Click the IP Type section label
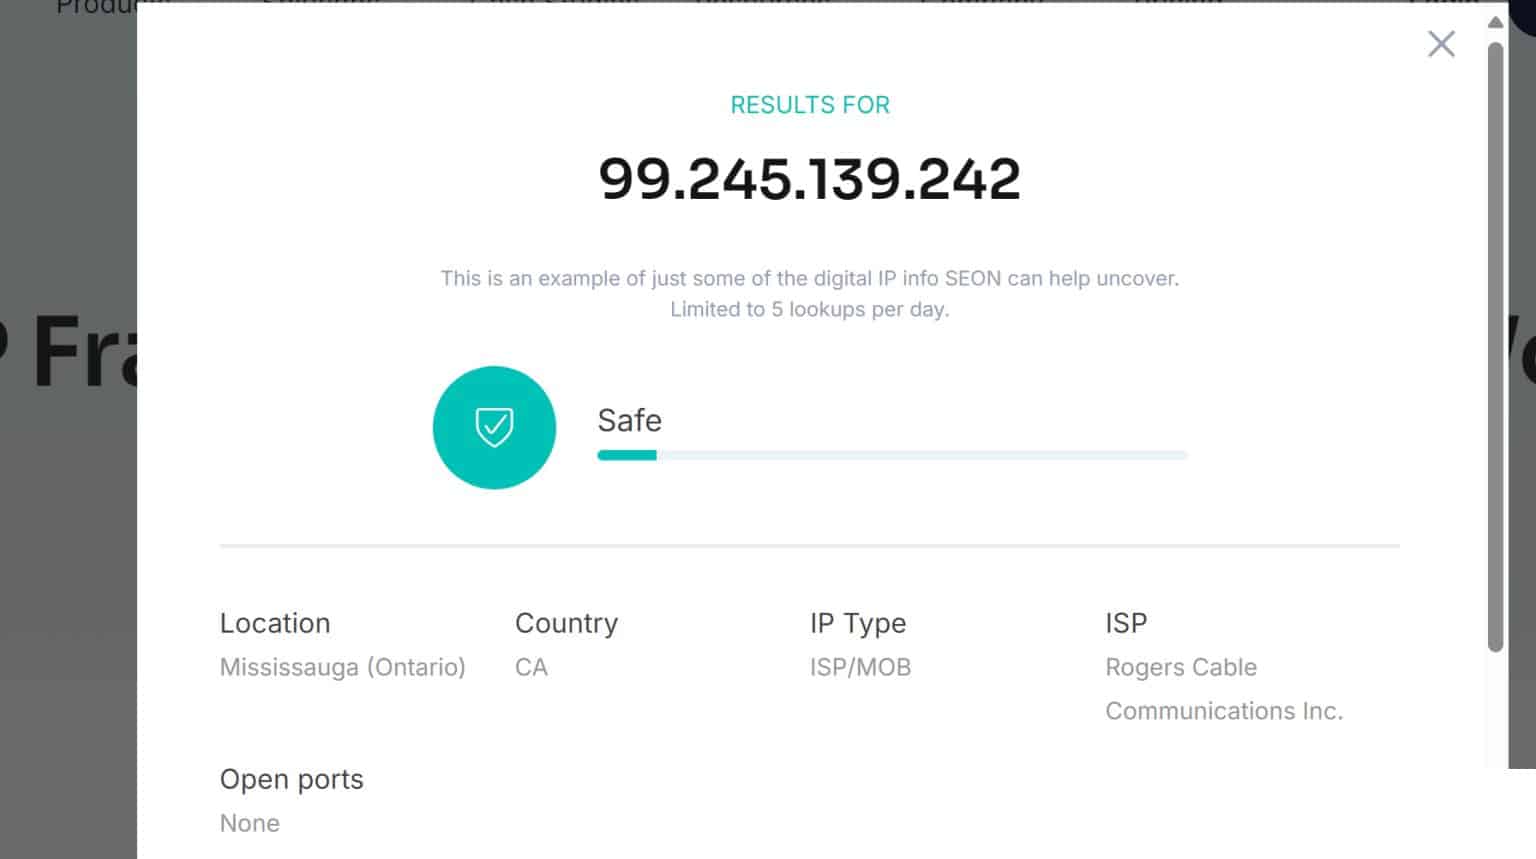 tap(858, 623)
